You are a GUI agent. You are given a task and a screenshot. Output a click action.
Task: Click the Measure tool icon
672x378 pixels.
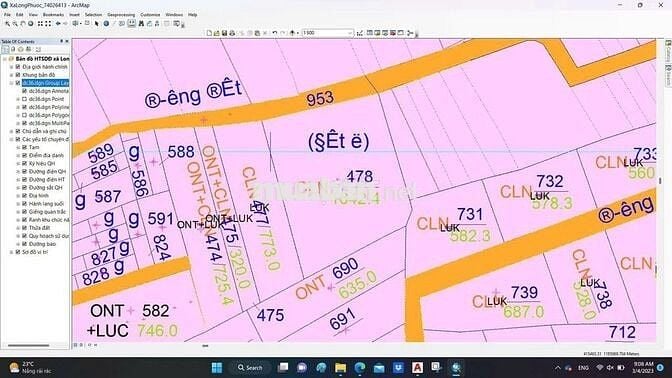131,24
